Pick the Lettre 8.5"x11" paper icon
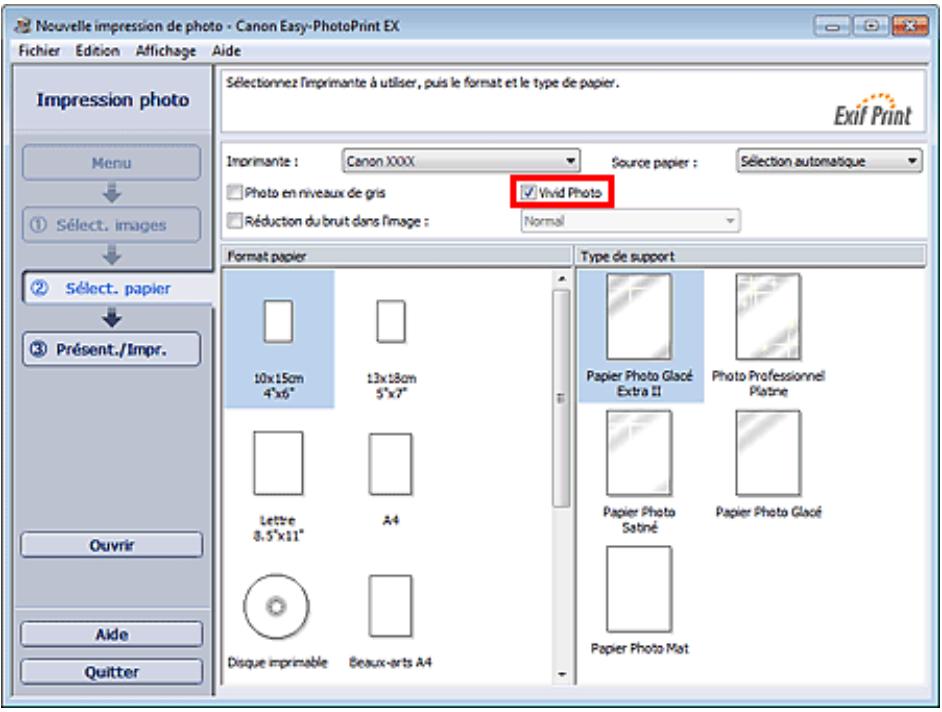The image size is (942, 712). [278, 463]
